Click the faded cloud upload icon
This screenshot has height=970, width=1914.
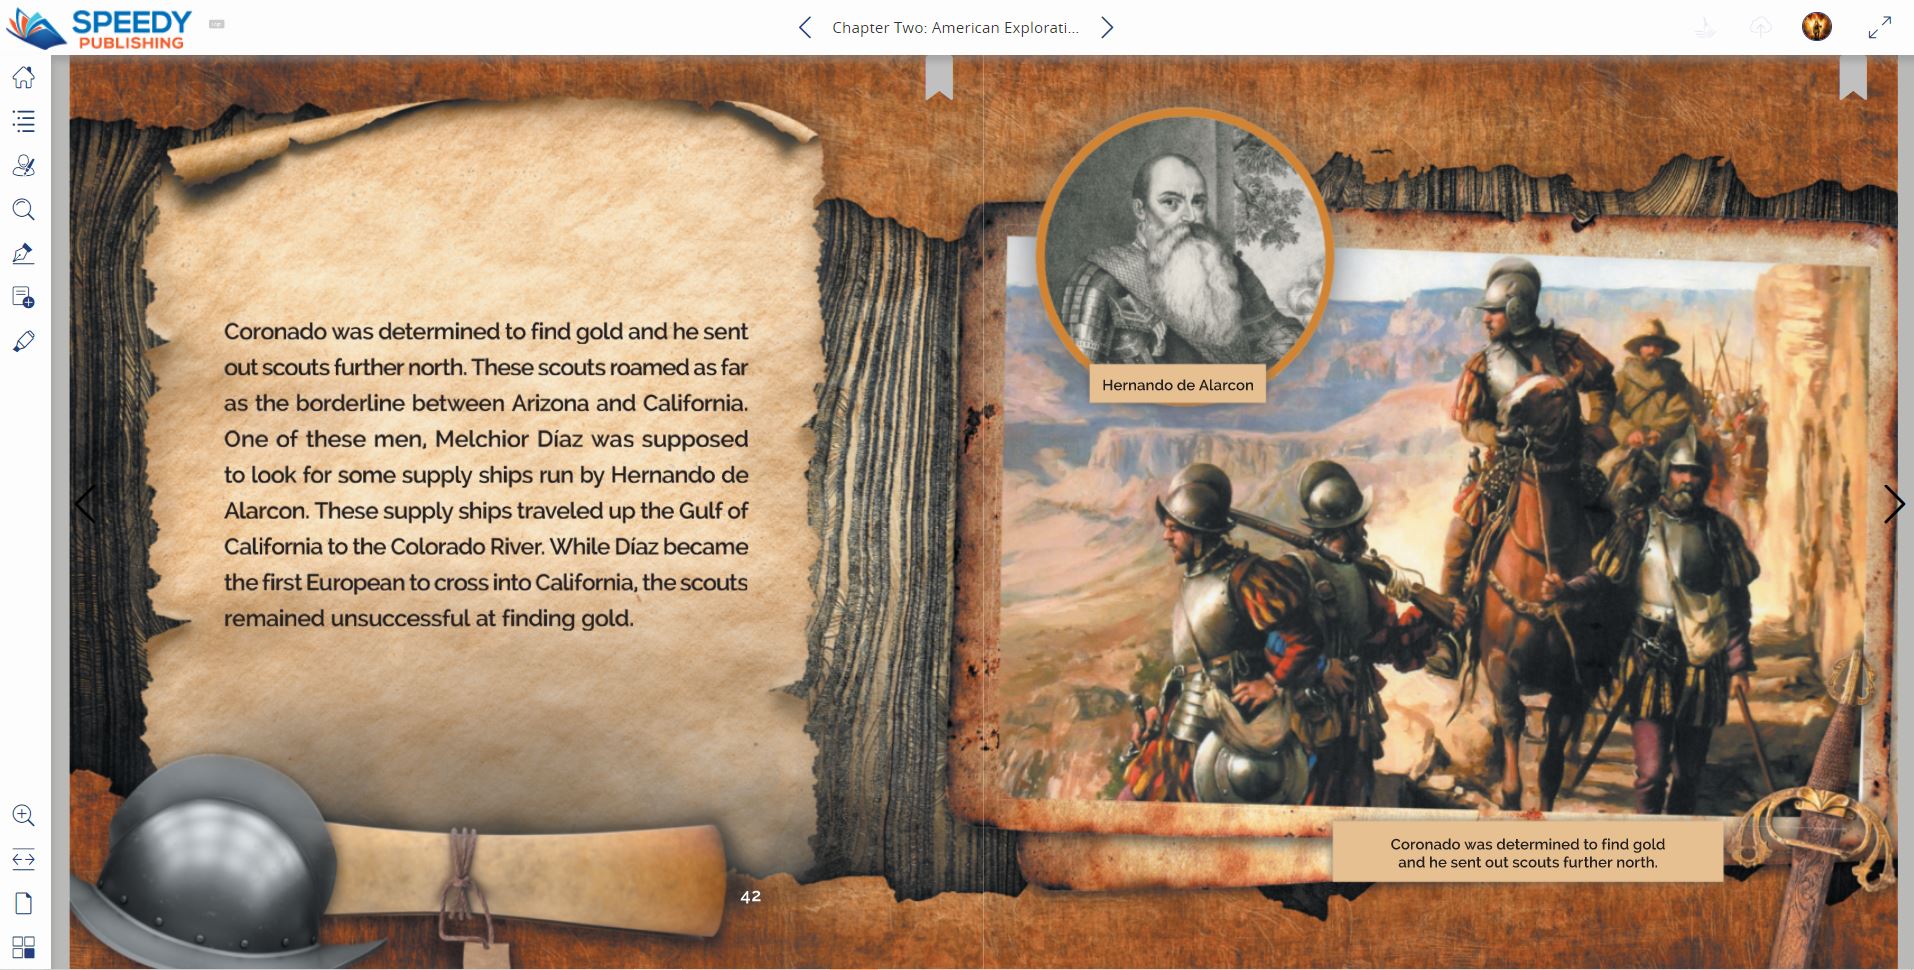click(1761, 27)
